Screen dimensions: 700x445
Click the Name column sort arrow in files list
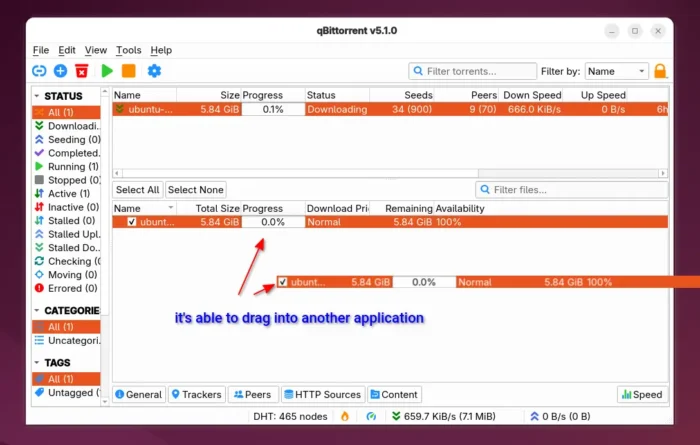[171, 208]
